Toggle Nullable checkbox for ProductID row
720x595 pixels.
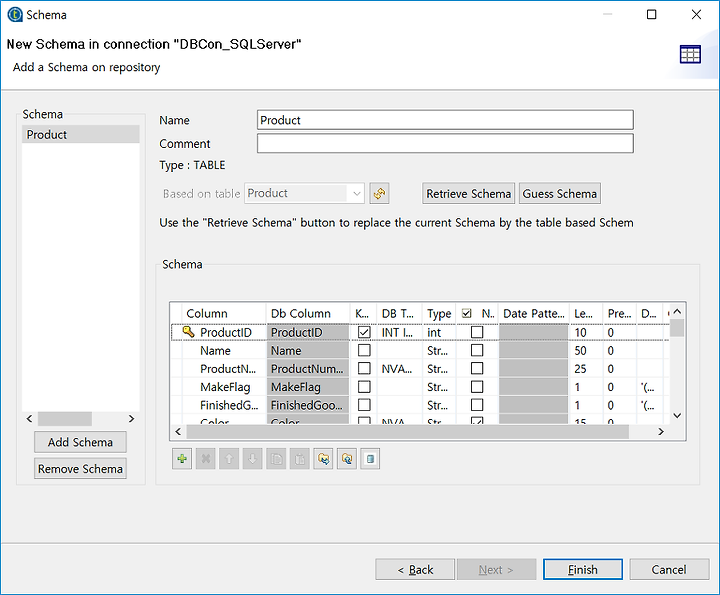click(x=477, y=332)
